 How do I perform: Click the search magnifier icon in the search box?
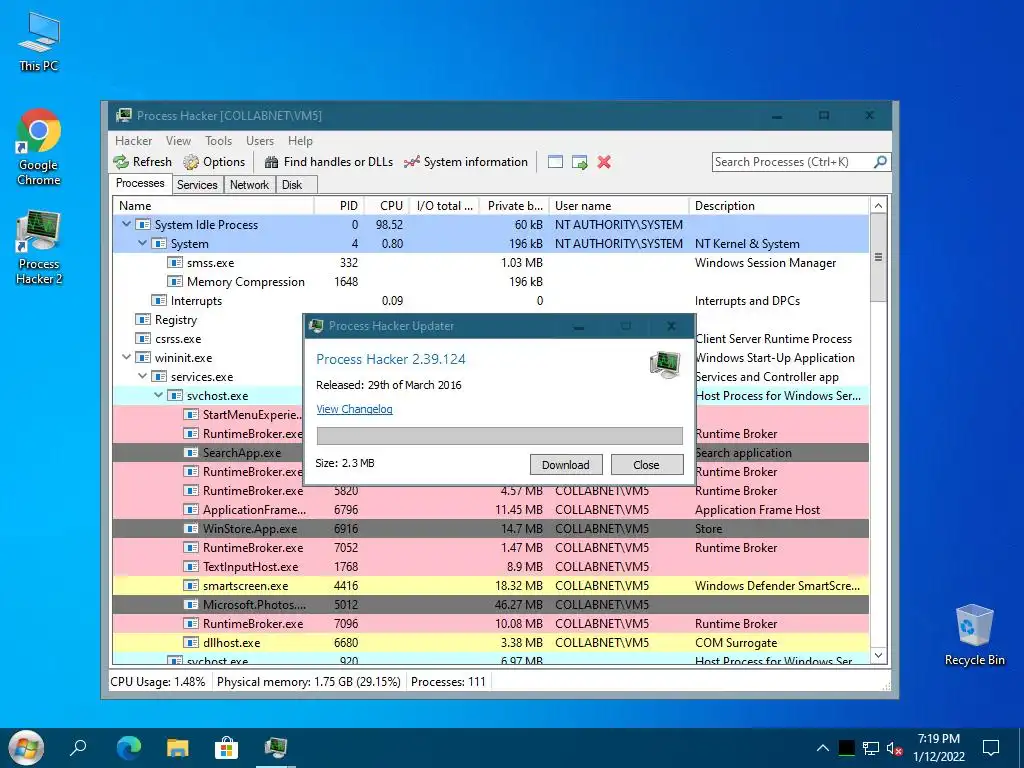[880, 161]
